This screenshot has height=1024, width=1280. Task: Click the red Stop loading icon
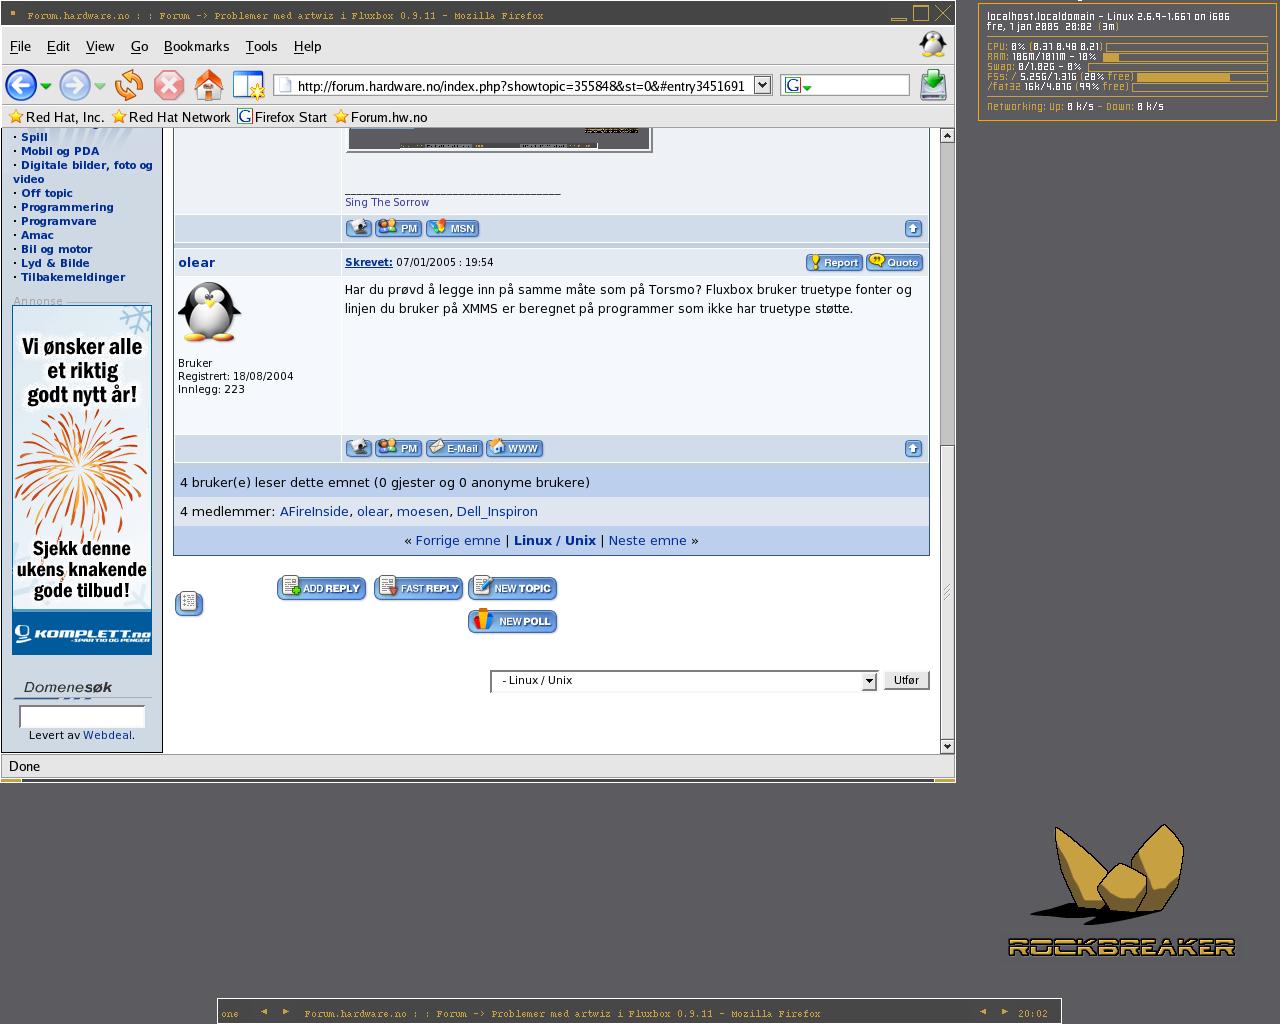(169, 85)
